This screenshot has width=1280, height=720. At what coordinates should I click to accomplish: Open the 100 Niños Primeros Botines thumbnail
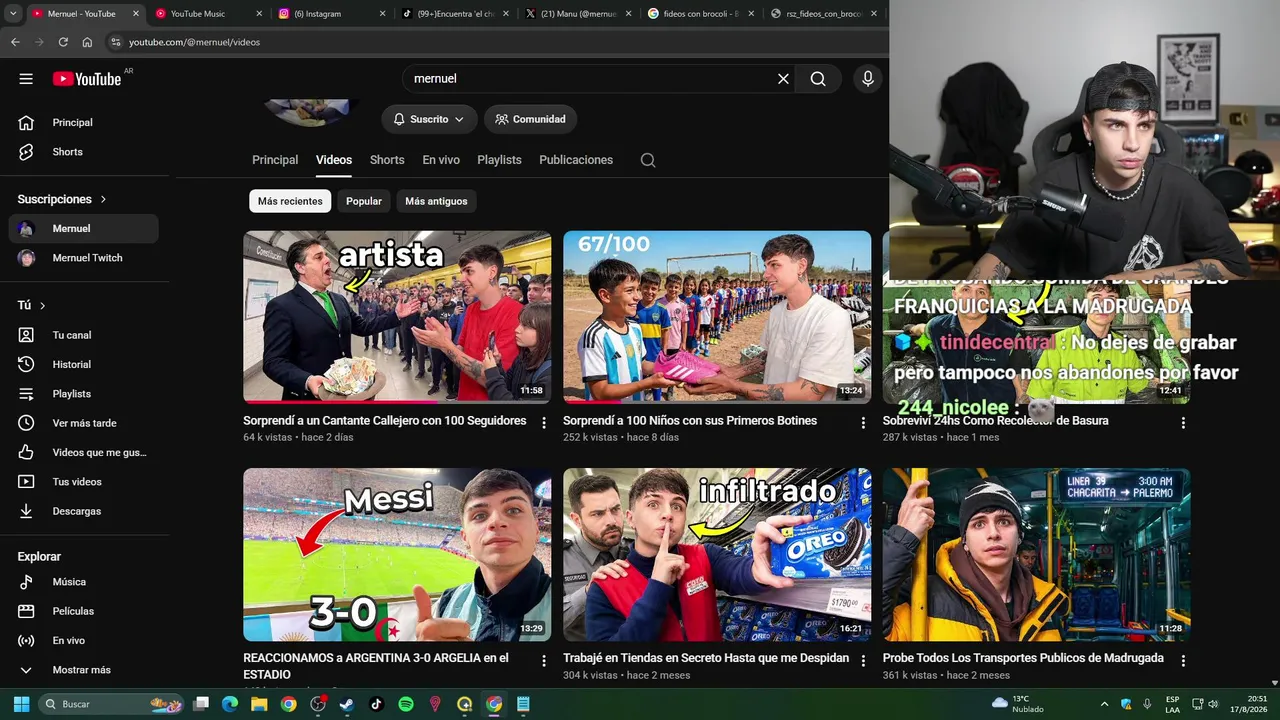(x=717, y=317)
